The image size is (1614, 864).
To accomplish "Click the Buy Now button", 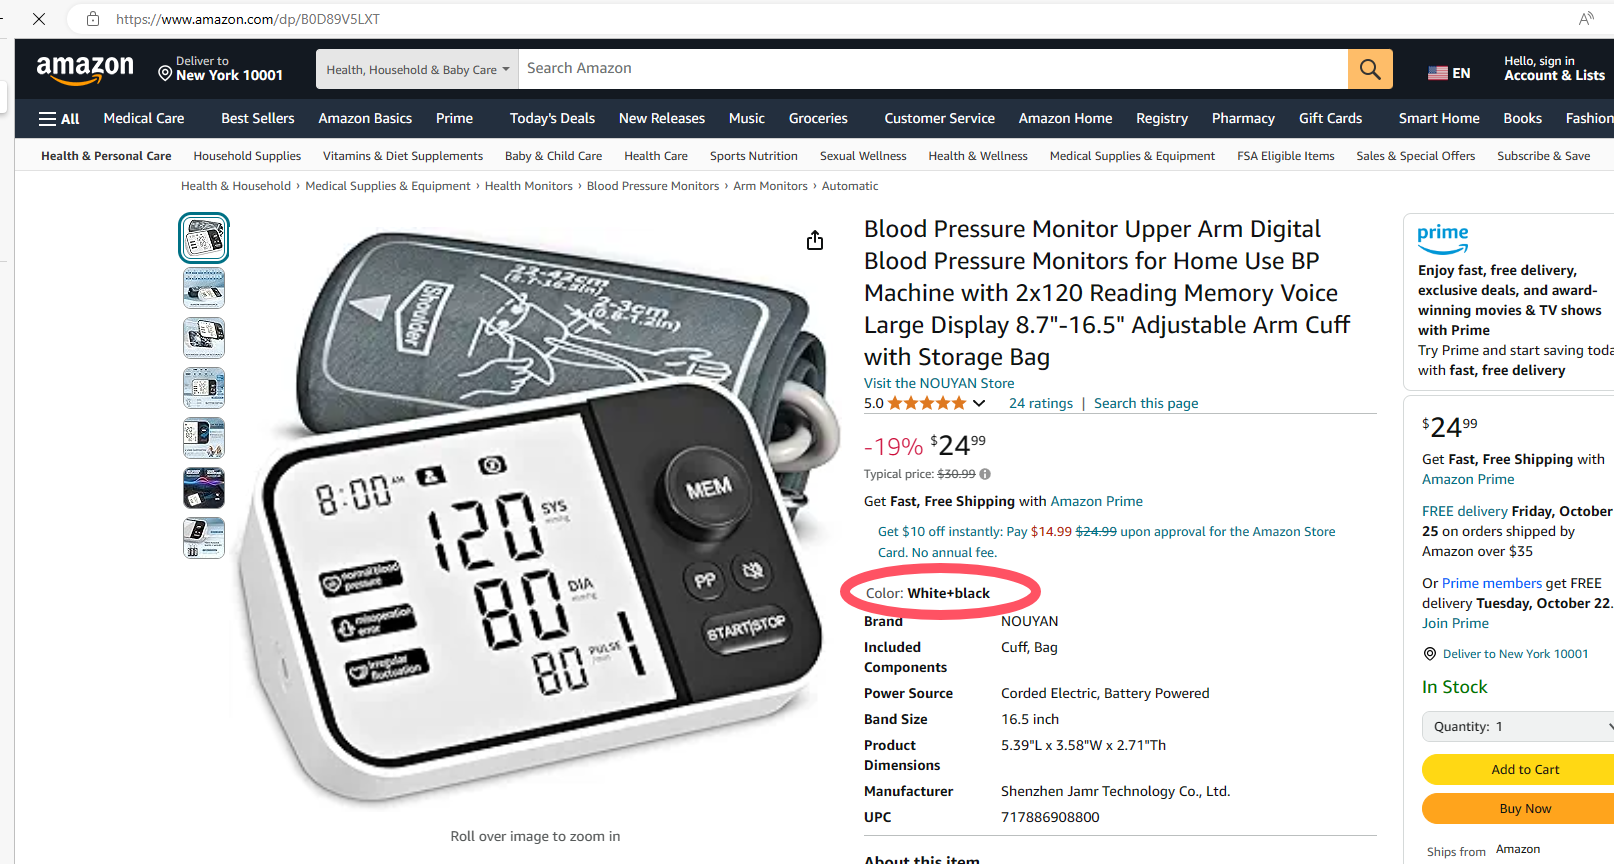I will point(1518,809).
